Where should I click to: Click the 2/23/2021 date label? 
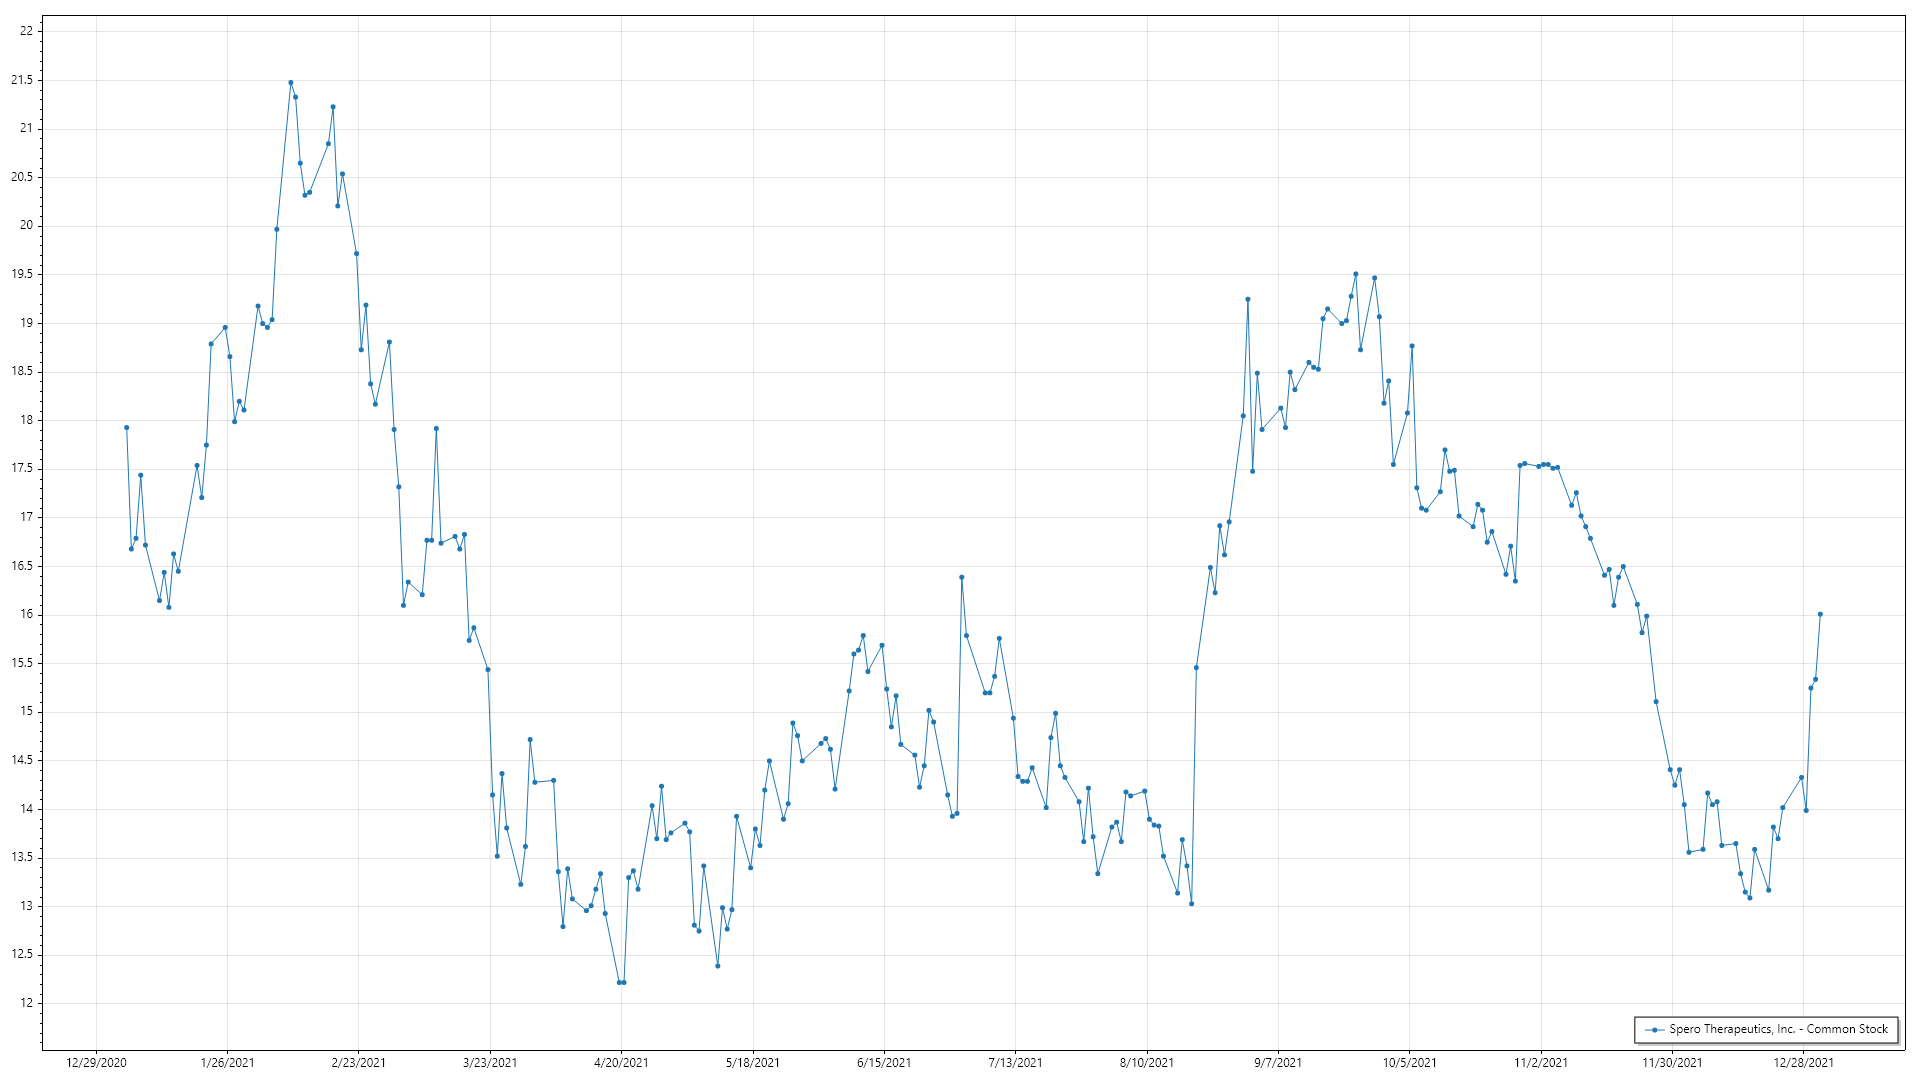359,1063
